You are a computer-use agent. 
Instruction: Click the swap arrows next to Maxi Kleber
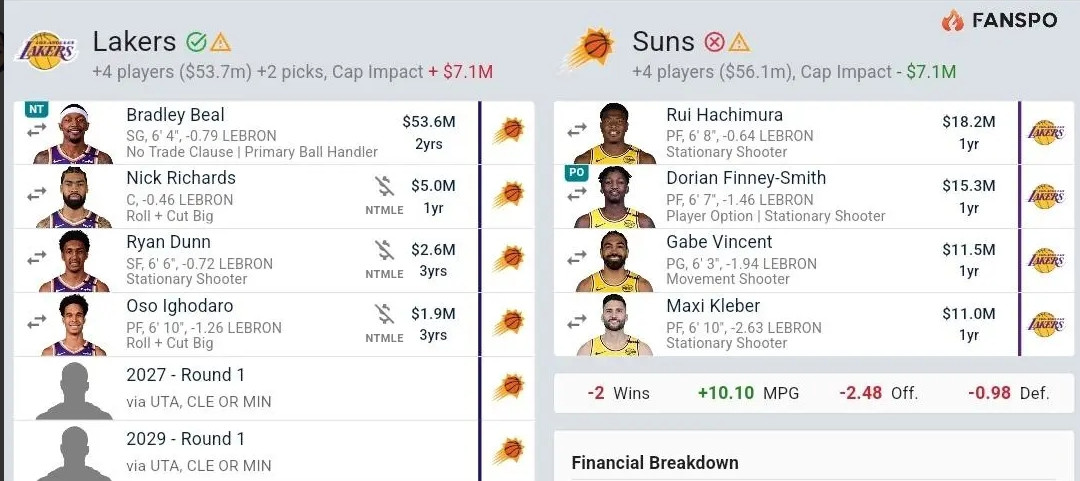577,321
